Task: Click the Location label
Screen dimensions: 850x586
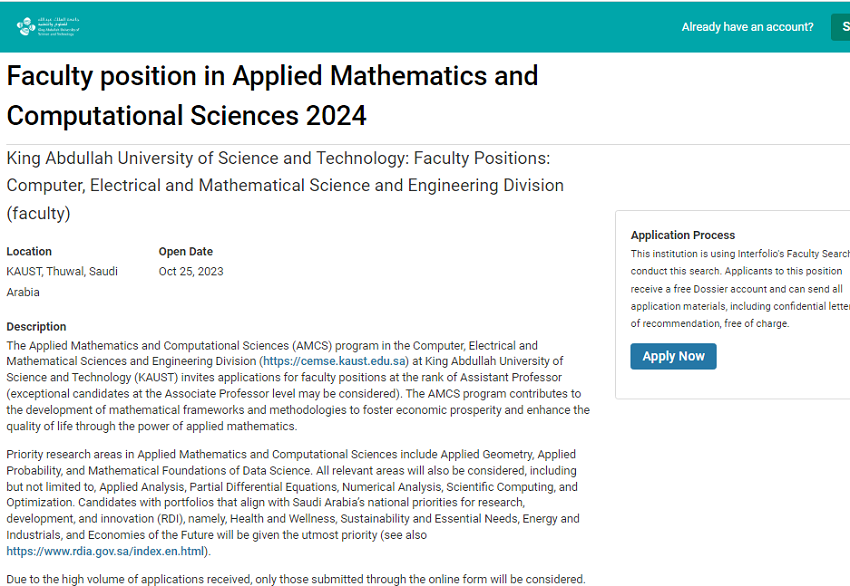Action: click(29, 251)
